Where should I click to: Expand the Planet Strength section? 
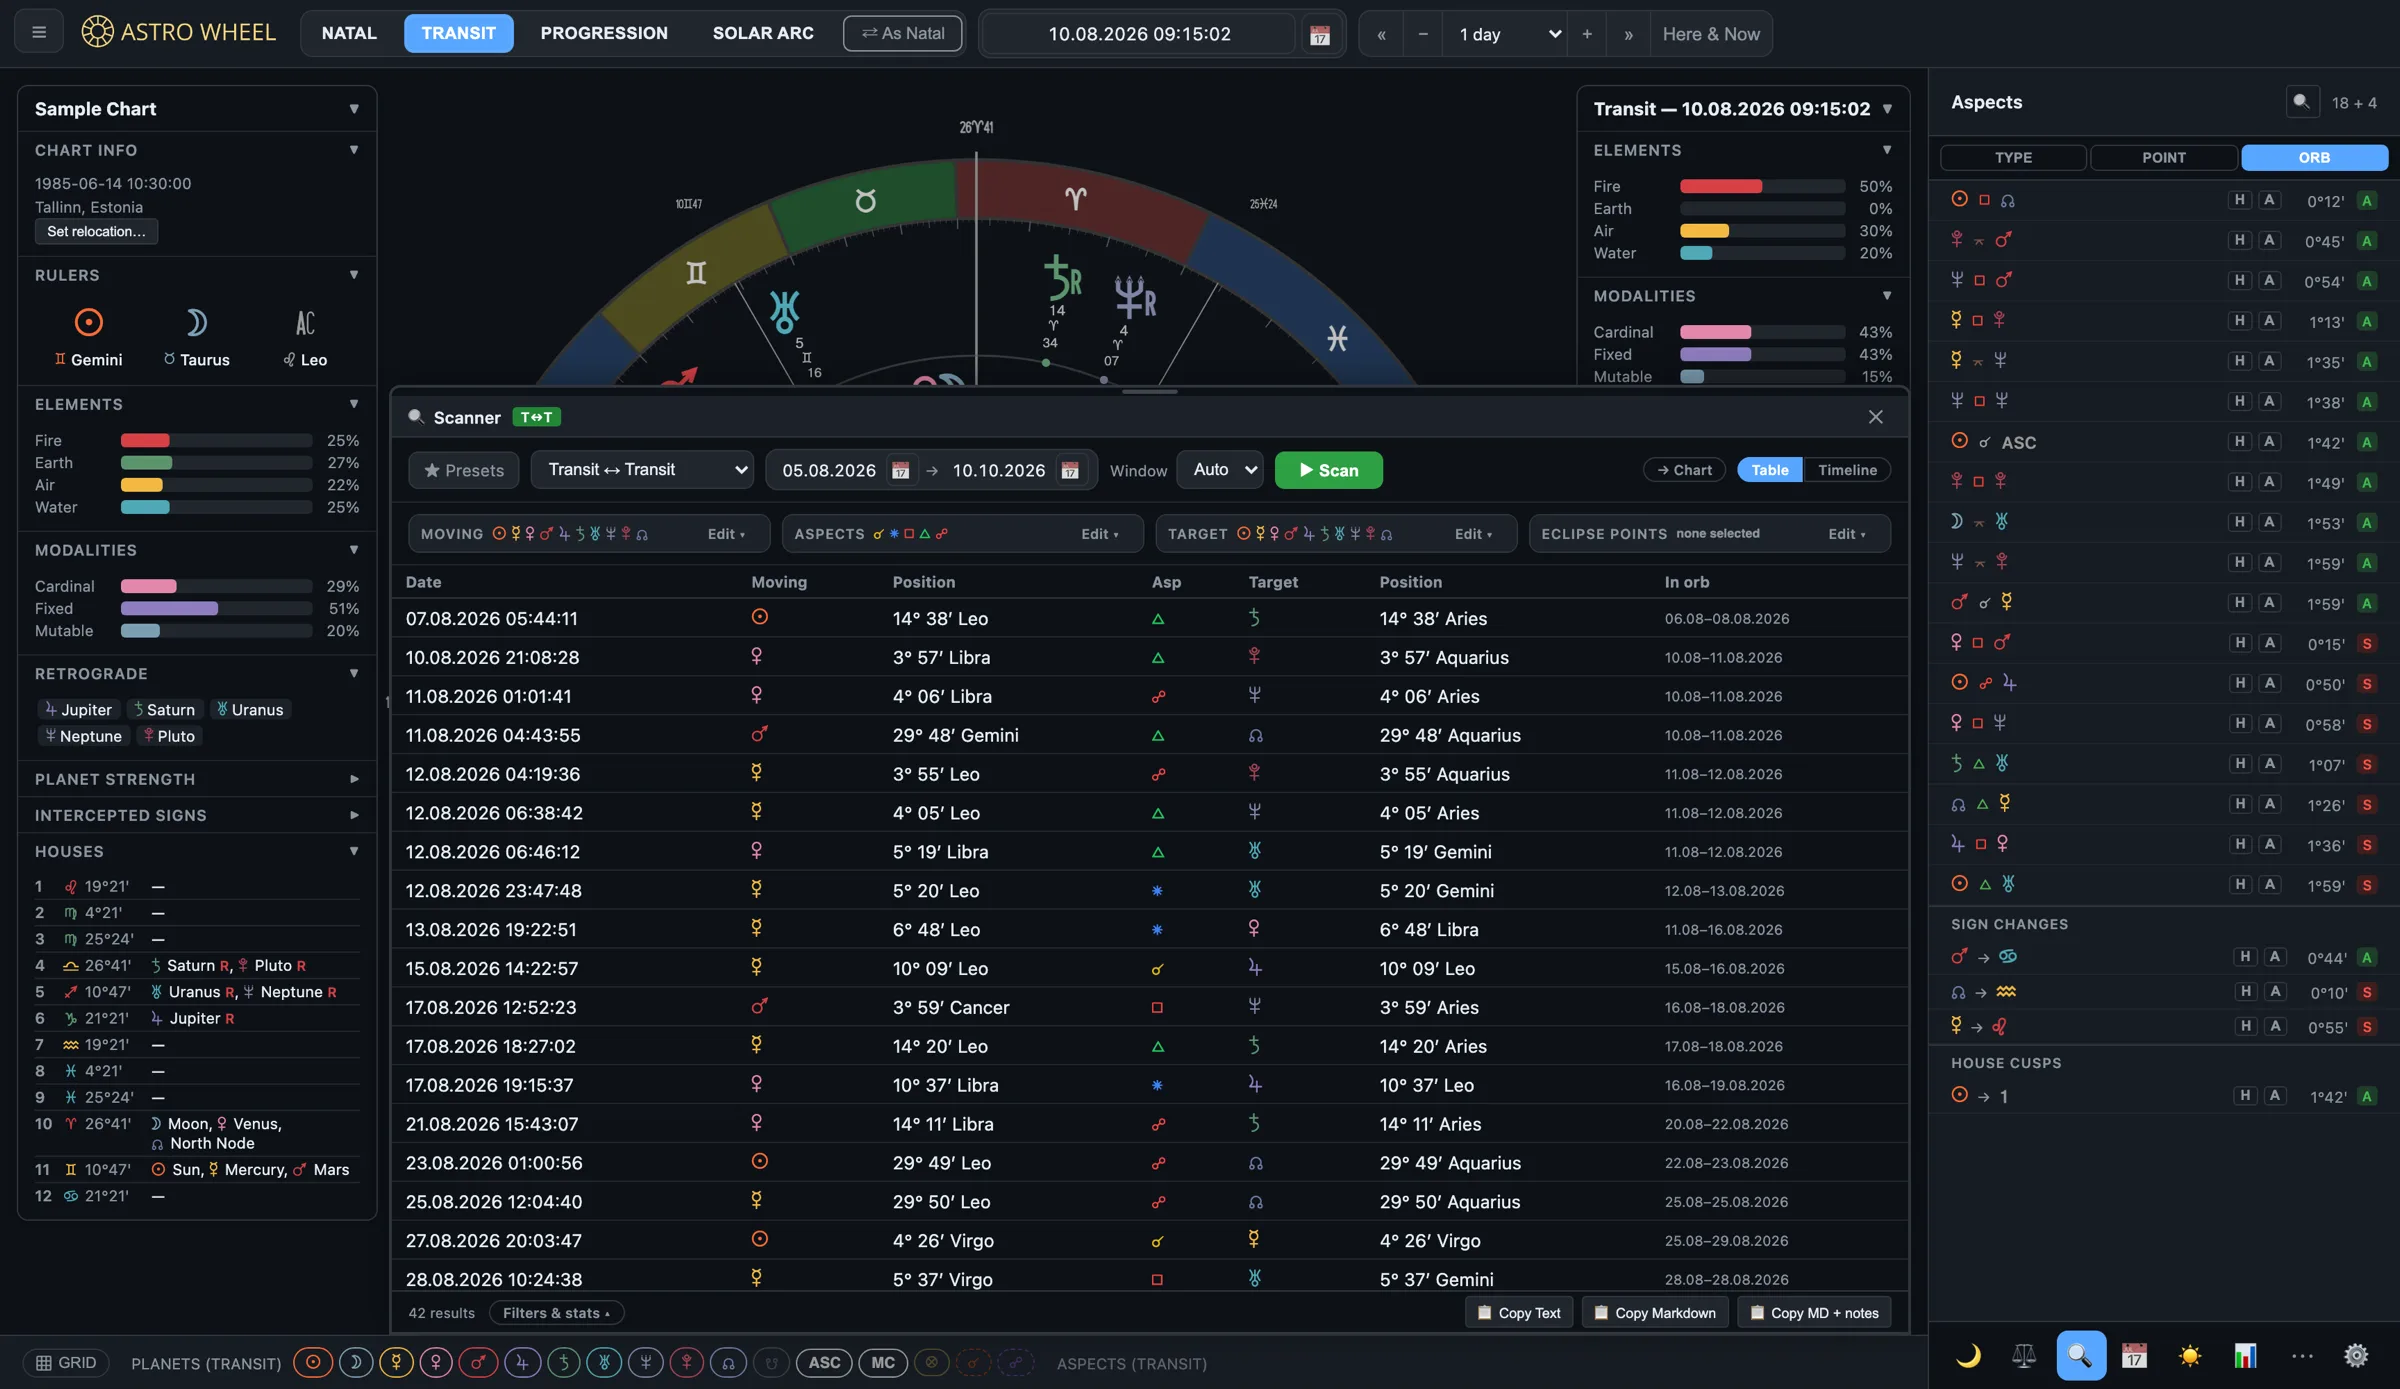coord(197,779)
